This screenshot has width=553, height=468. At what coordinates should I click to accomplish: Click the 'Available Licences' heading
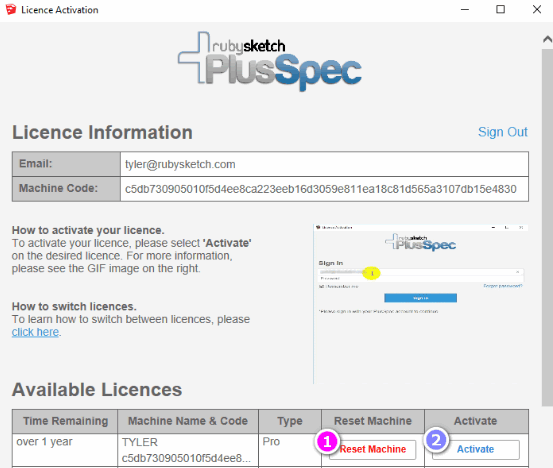[97, 390]
